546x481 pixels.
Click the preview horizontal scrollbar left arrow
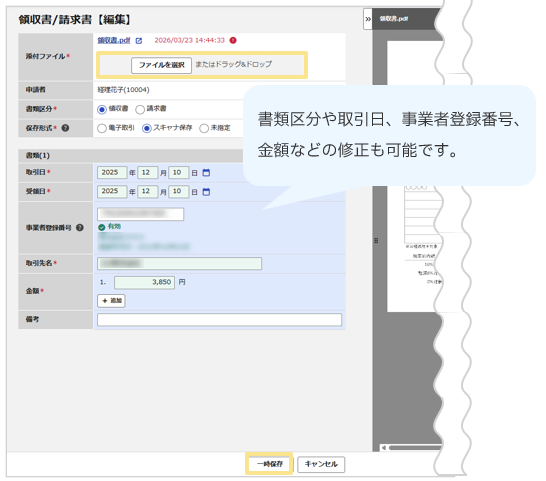click(384, 448)
